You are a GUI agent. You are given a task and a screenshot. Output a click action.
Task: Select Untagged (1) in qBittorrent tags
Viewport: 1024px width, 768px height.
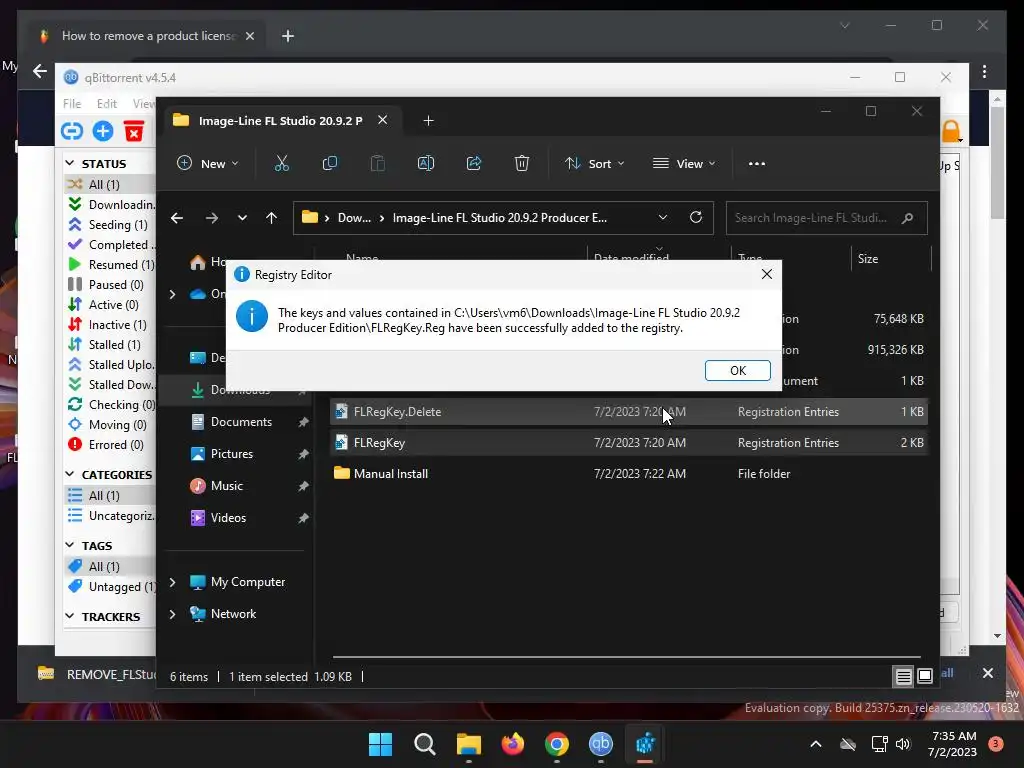(x=111, y=586)
